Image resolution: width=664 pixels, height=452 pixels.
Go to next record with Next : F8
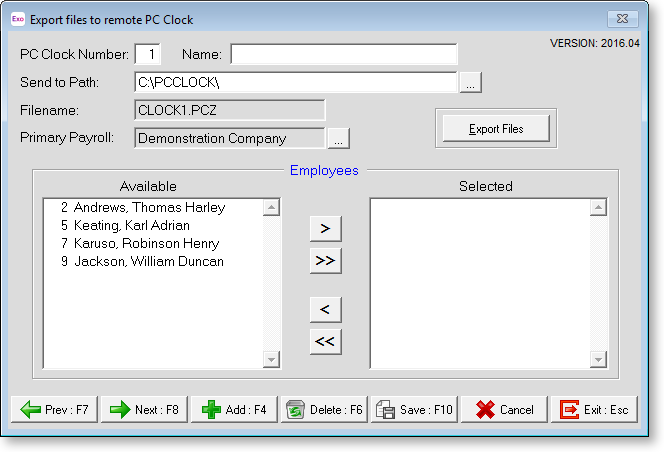pyautogui.click(x=144, y=410)
